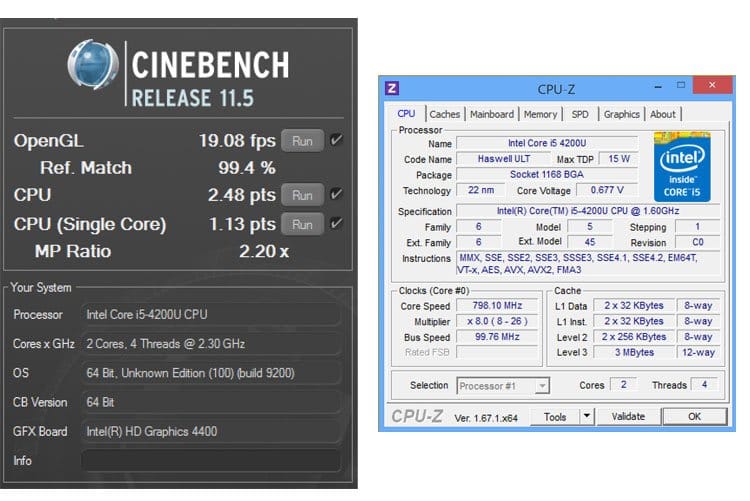Image resolution: width=750 pixels, height=501 pixels.
Task: Open the About tab
Action: coord(663,114)
